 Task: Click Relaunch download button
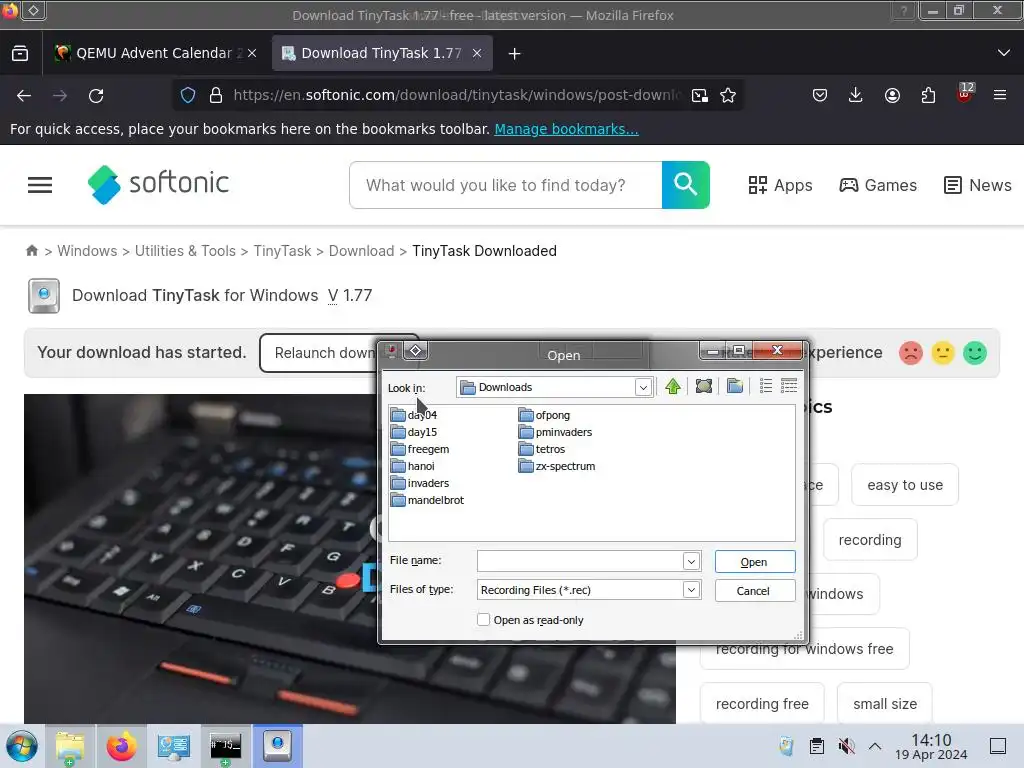pyautogui.click(x=319, y=353)
